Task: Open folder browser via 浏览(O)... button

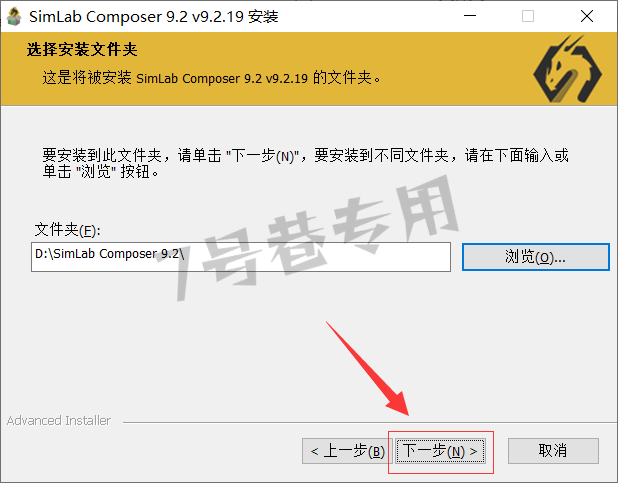Action: click(536, 257)
